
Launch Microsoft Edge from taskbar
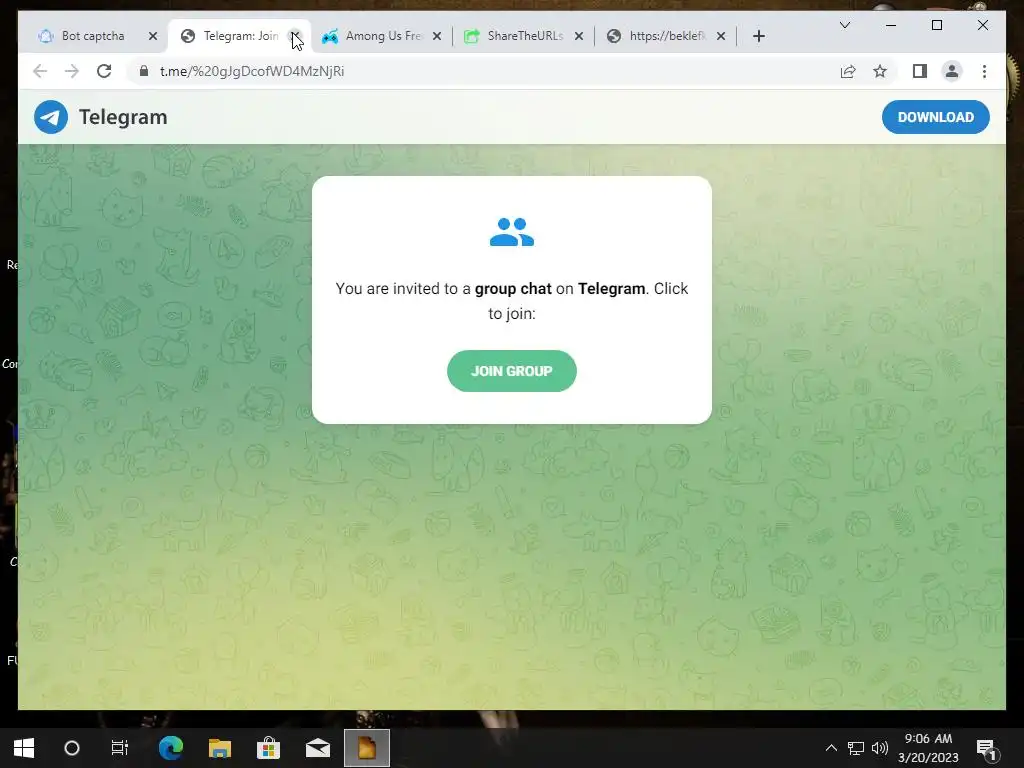click(171, 748)
